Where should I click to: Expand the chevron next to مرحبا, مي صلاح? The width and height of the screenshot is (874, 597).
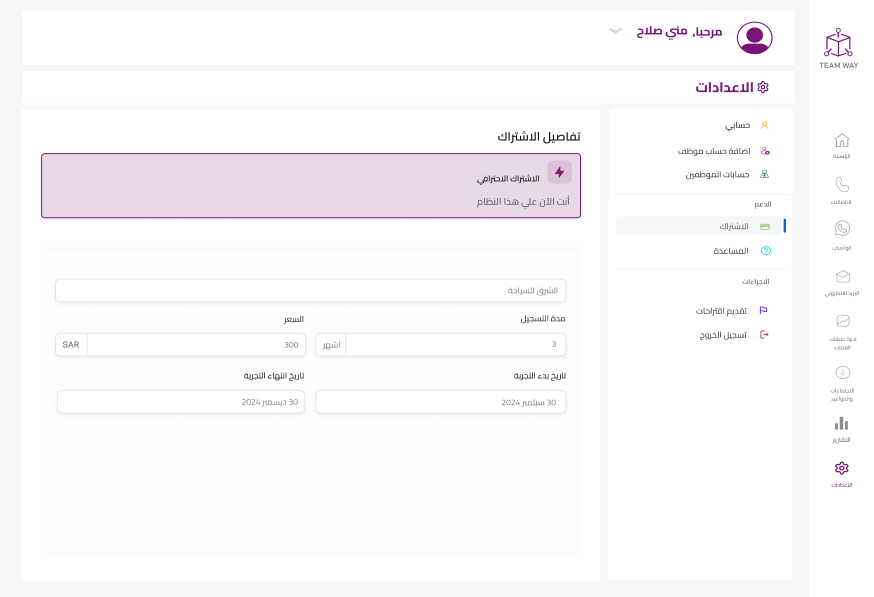coord(616,31)
